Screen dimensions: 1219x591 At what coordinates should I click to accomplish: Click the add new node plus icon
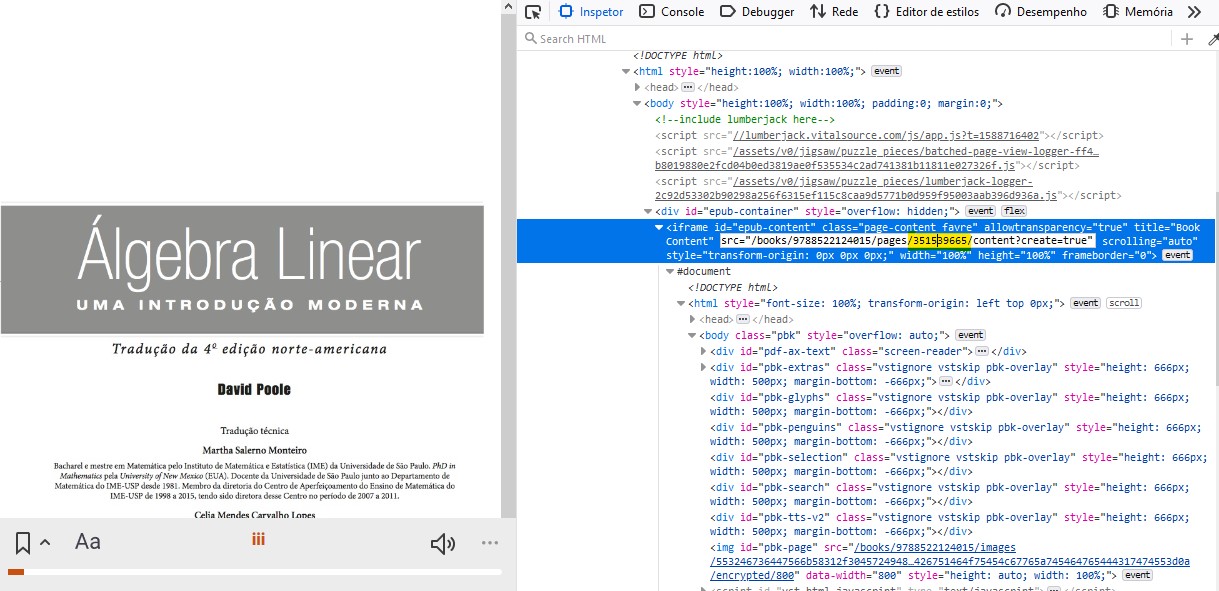click(x=1187, y=39)
